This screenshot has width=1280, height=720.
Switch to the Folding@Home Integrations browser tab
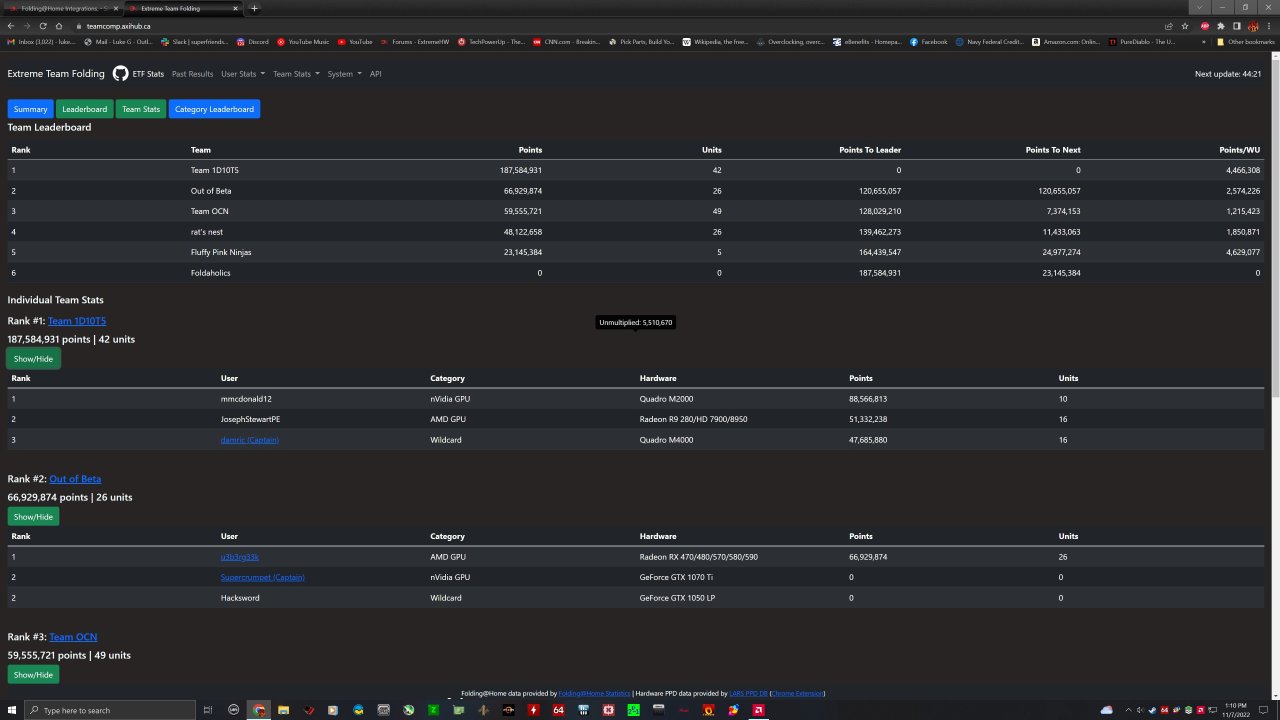point(58,8)
